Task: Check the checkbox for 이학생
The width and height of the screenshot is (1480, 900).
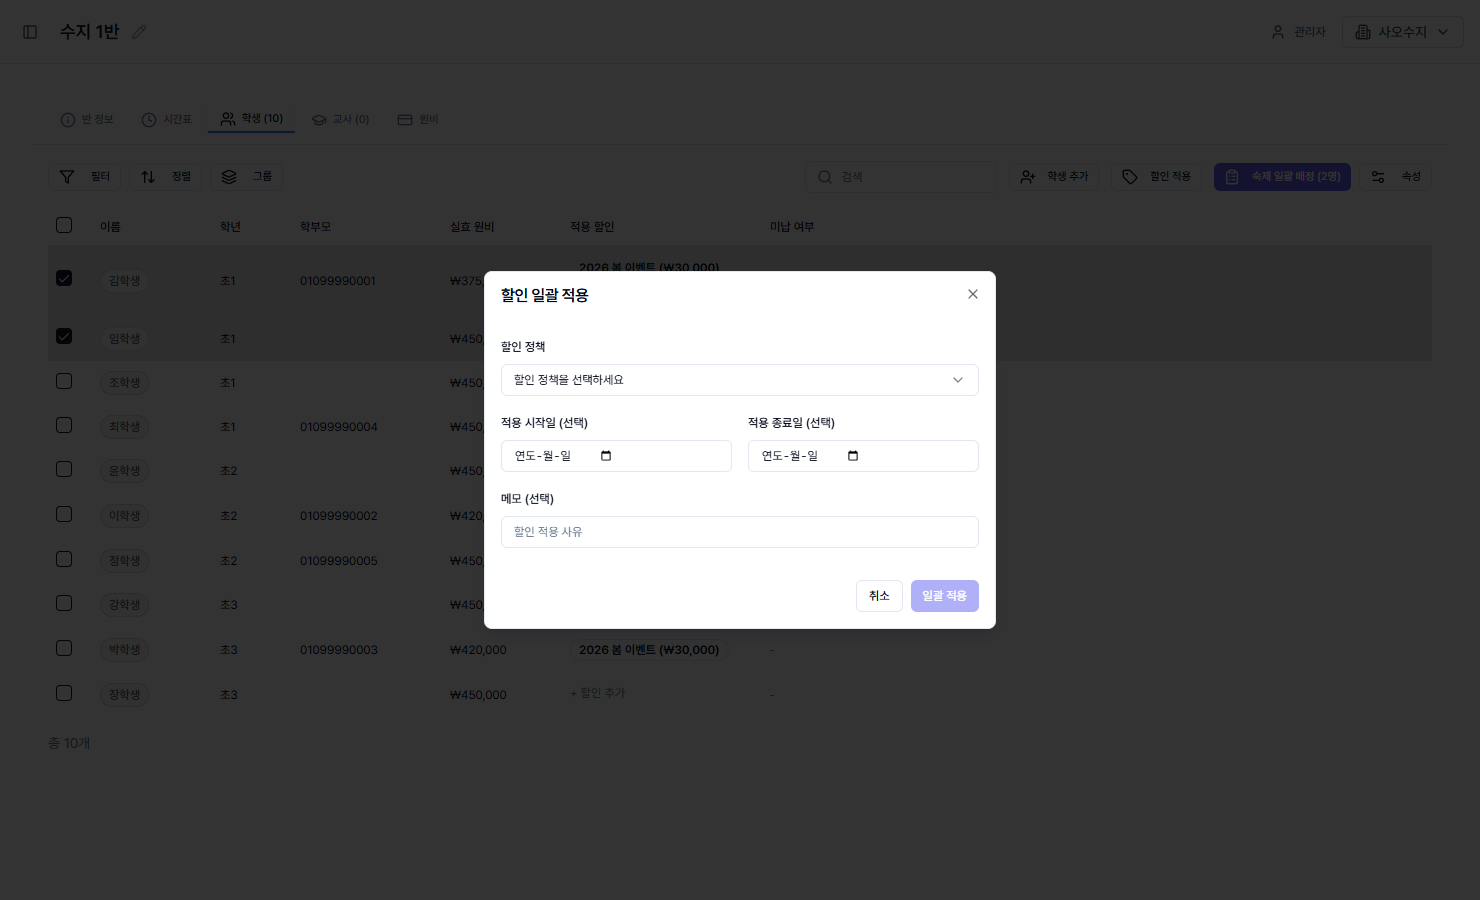Action: coord(64,514)
